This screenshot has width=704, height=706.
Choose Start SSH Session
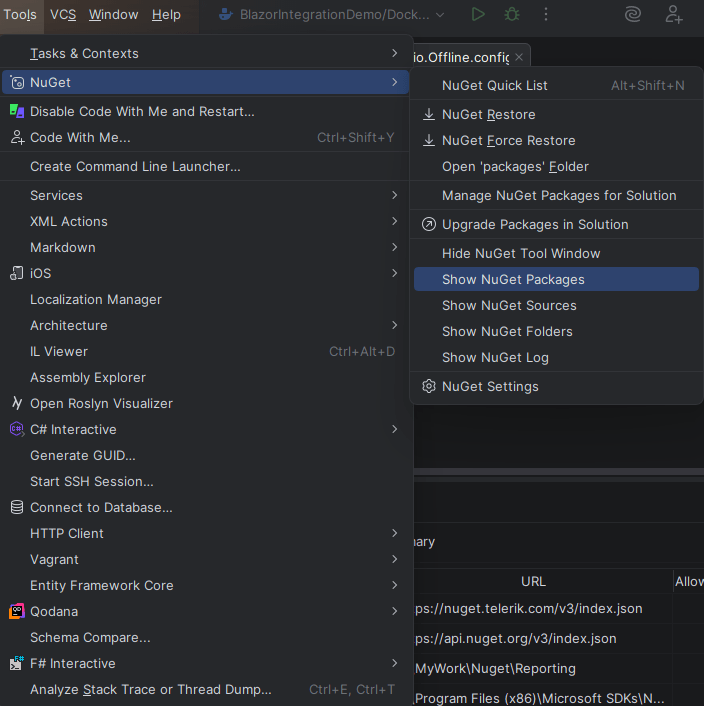(x=205, y=481)
